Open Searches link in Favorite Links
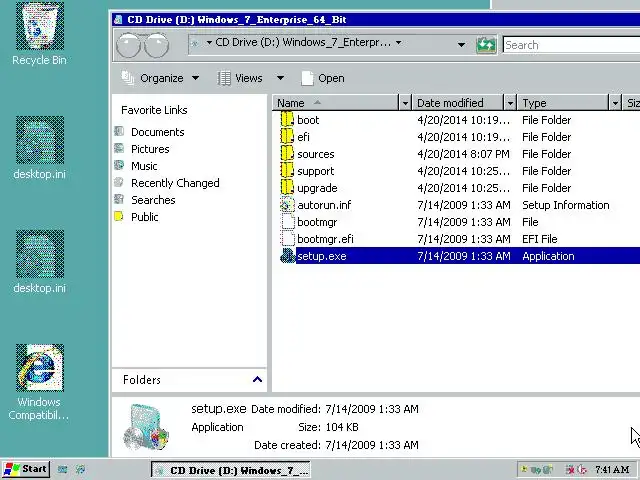The width and height of the screenshot is (640, 480). coord(153,200)
